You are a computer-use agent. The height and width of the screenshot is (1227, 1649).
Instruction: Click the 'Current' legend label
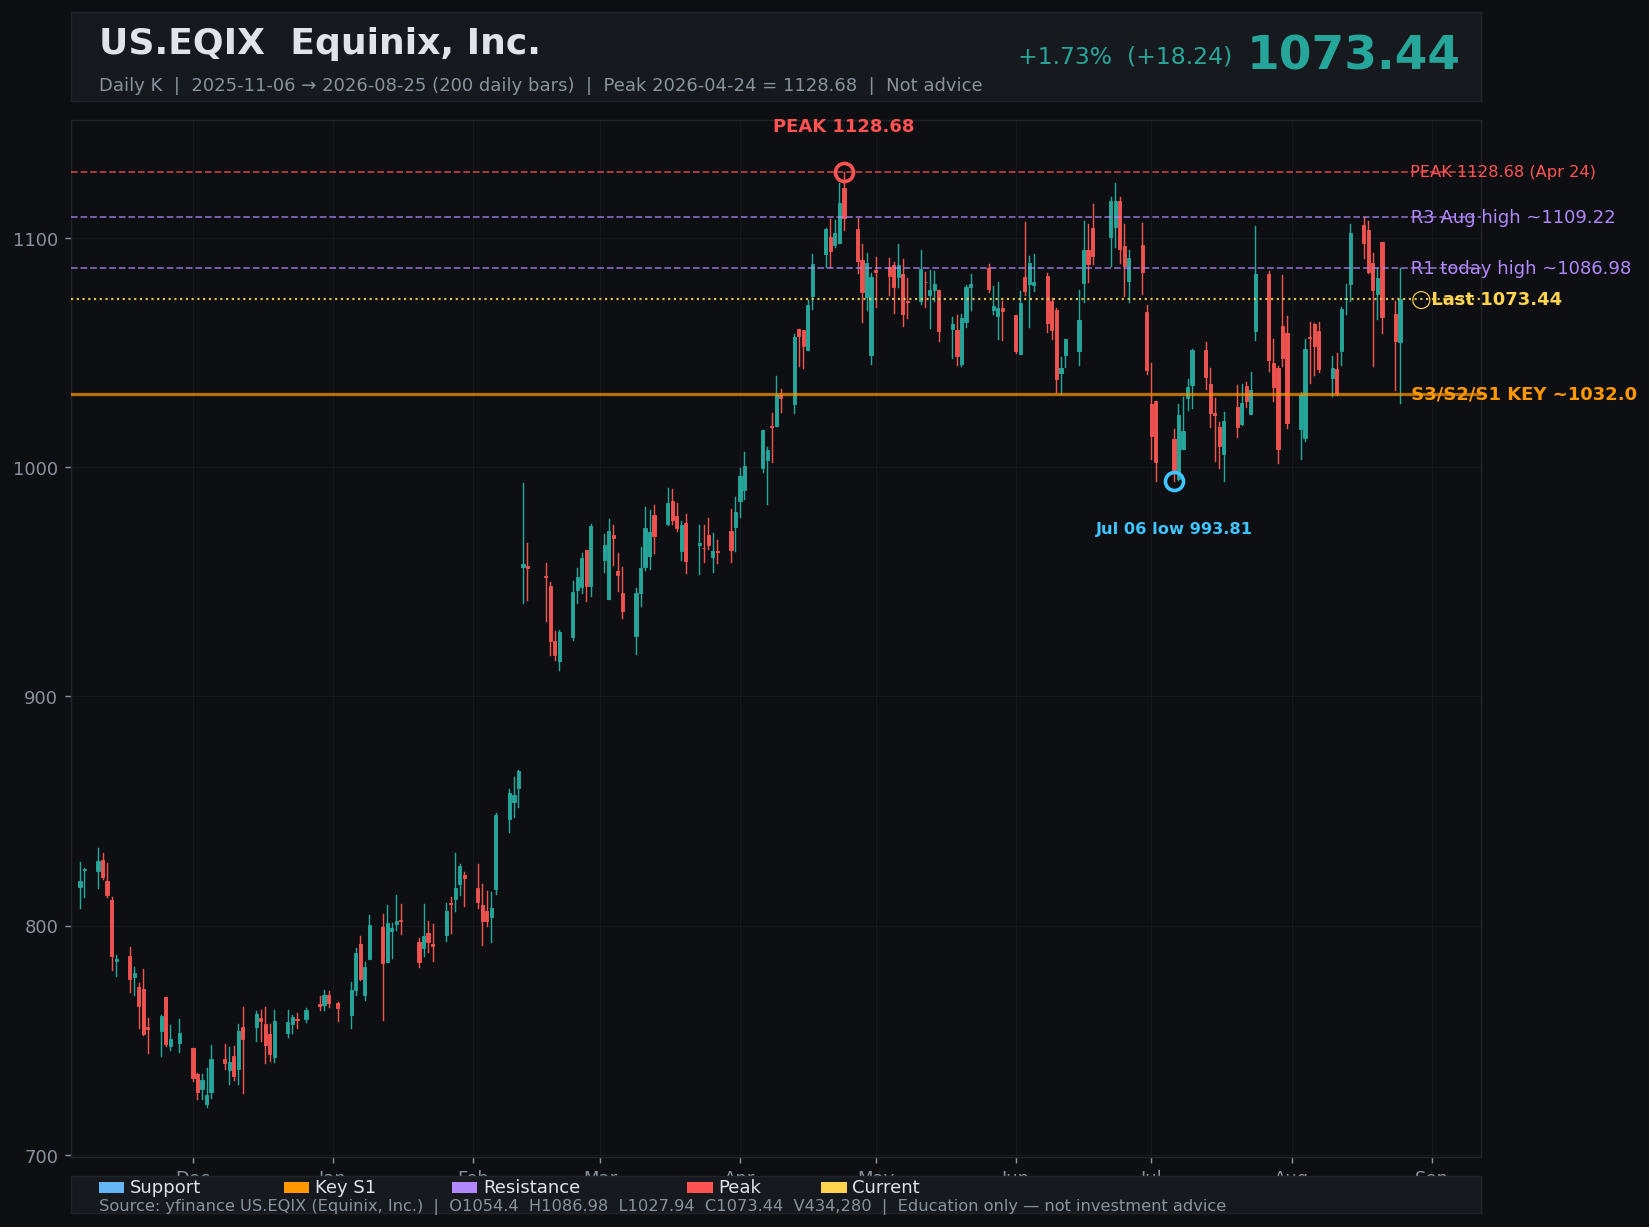pyautogui.click(x=885, y=1187)
